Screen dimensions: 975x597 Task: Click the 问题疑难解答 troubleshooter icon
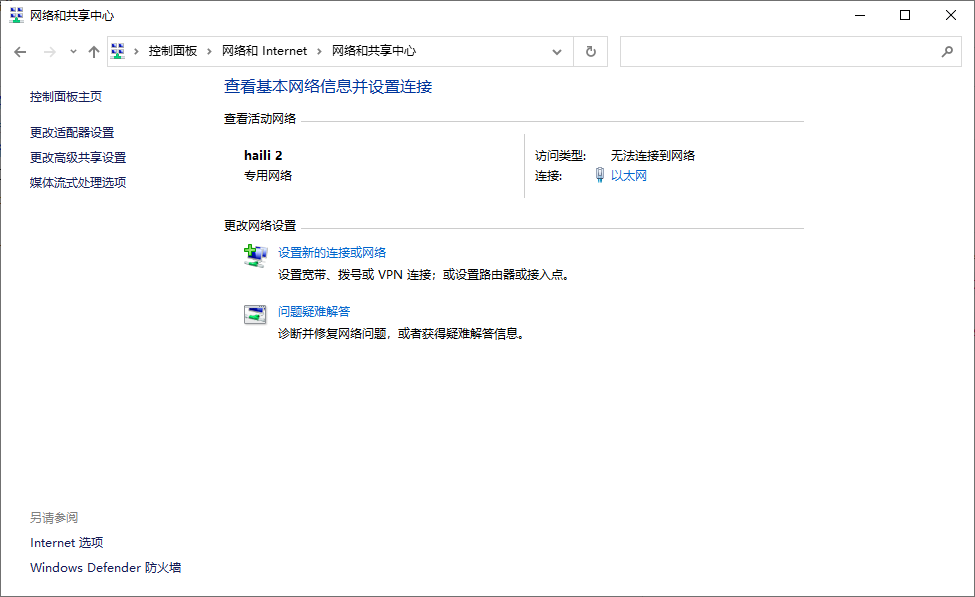point(255,314)
